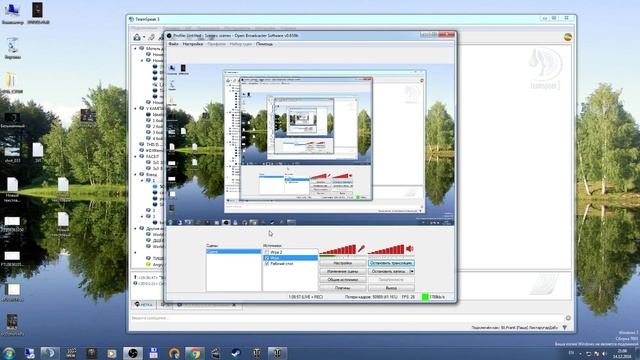Click the Остановить запись button

(389, 271)
